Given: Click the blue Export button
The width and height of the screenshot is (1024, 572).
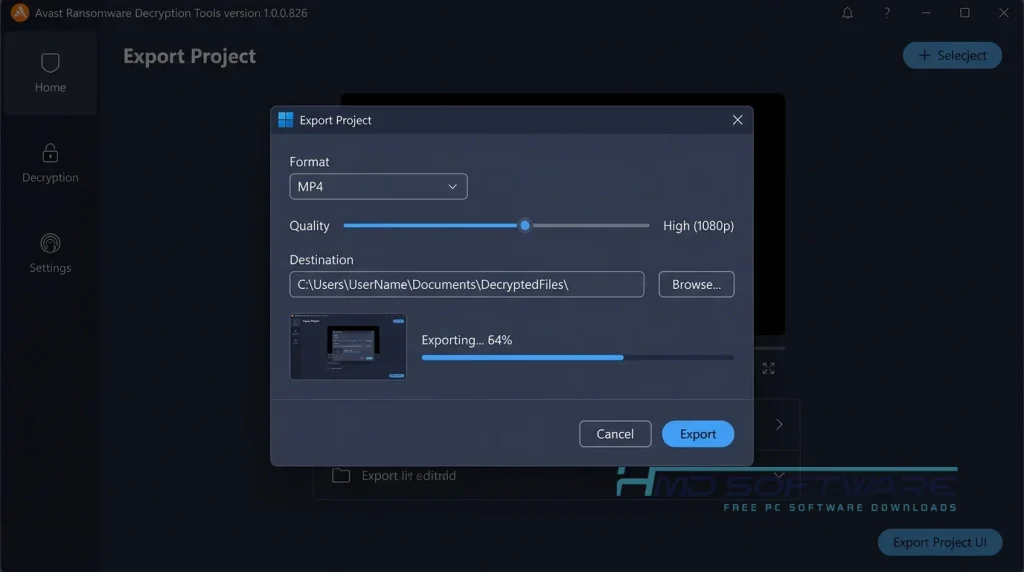Looking at the screenshot, I should point(697,434).
